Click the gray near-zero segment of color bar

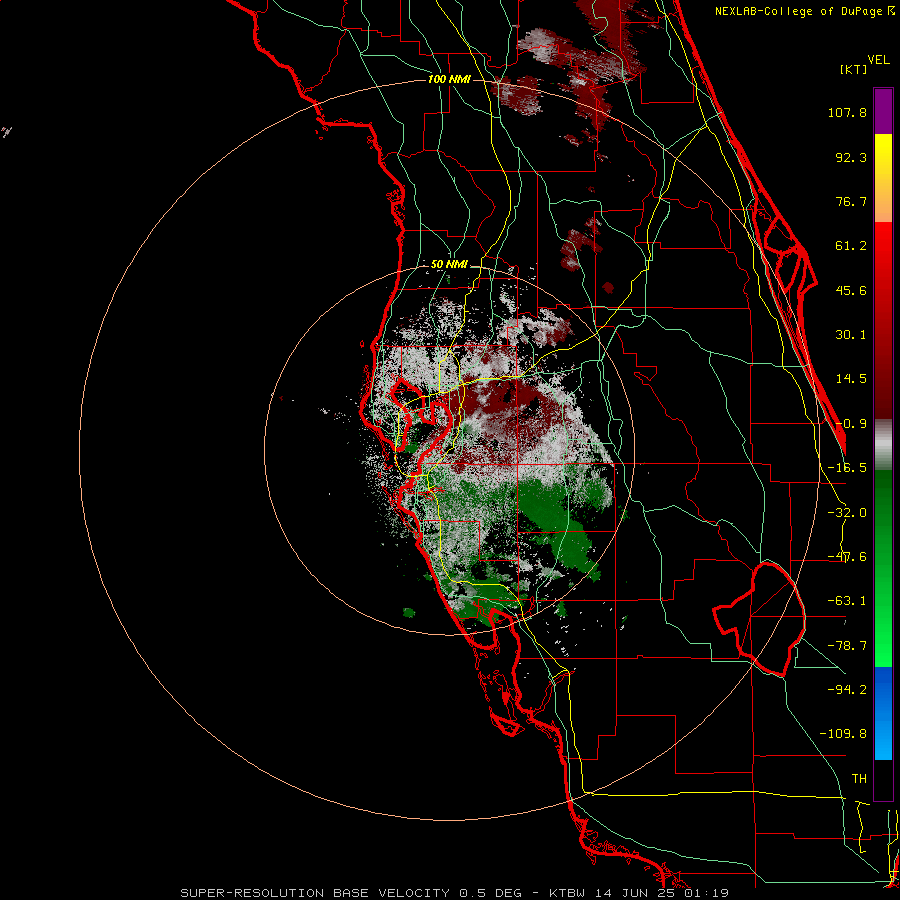click(883, 445)
